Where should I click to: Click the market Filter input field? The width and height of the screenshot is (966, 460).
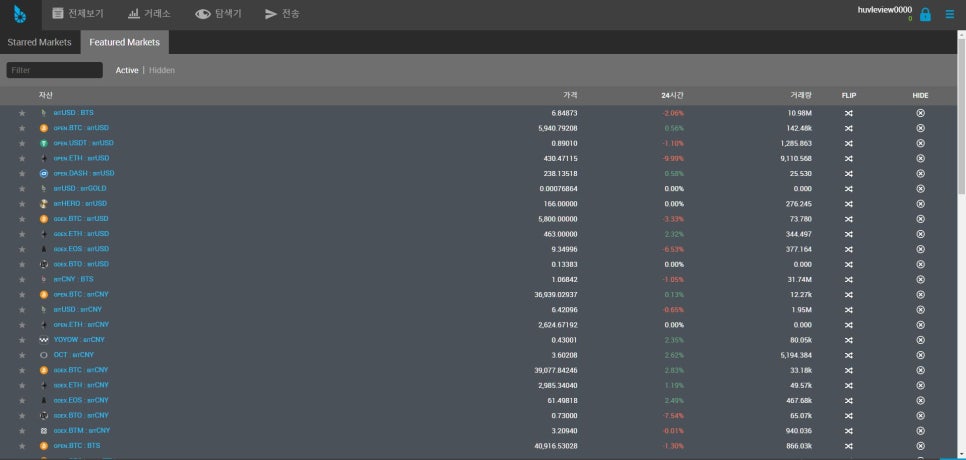pos(54,70)
